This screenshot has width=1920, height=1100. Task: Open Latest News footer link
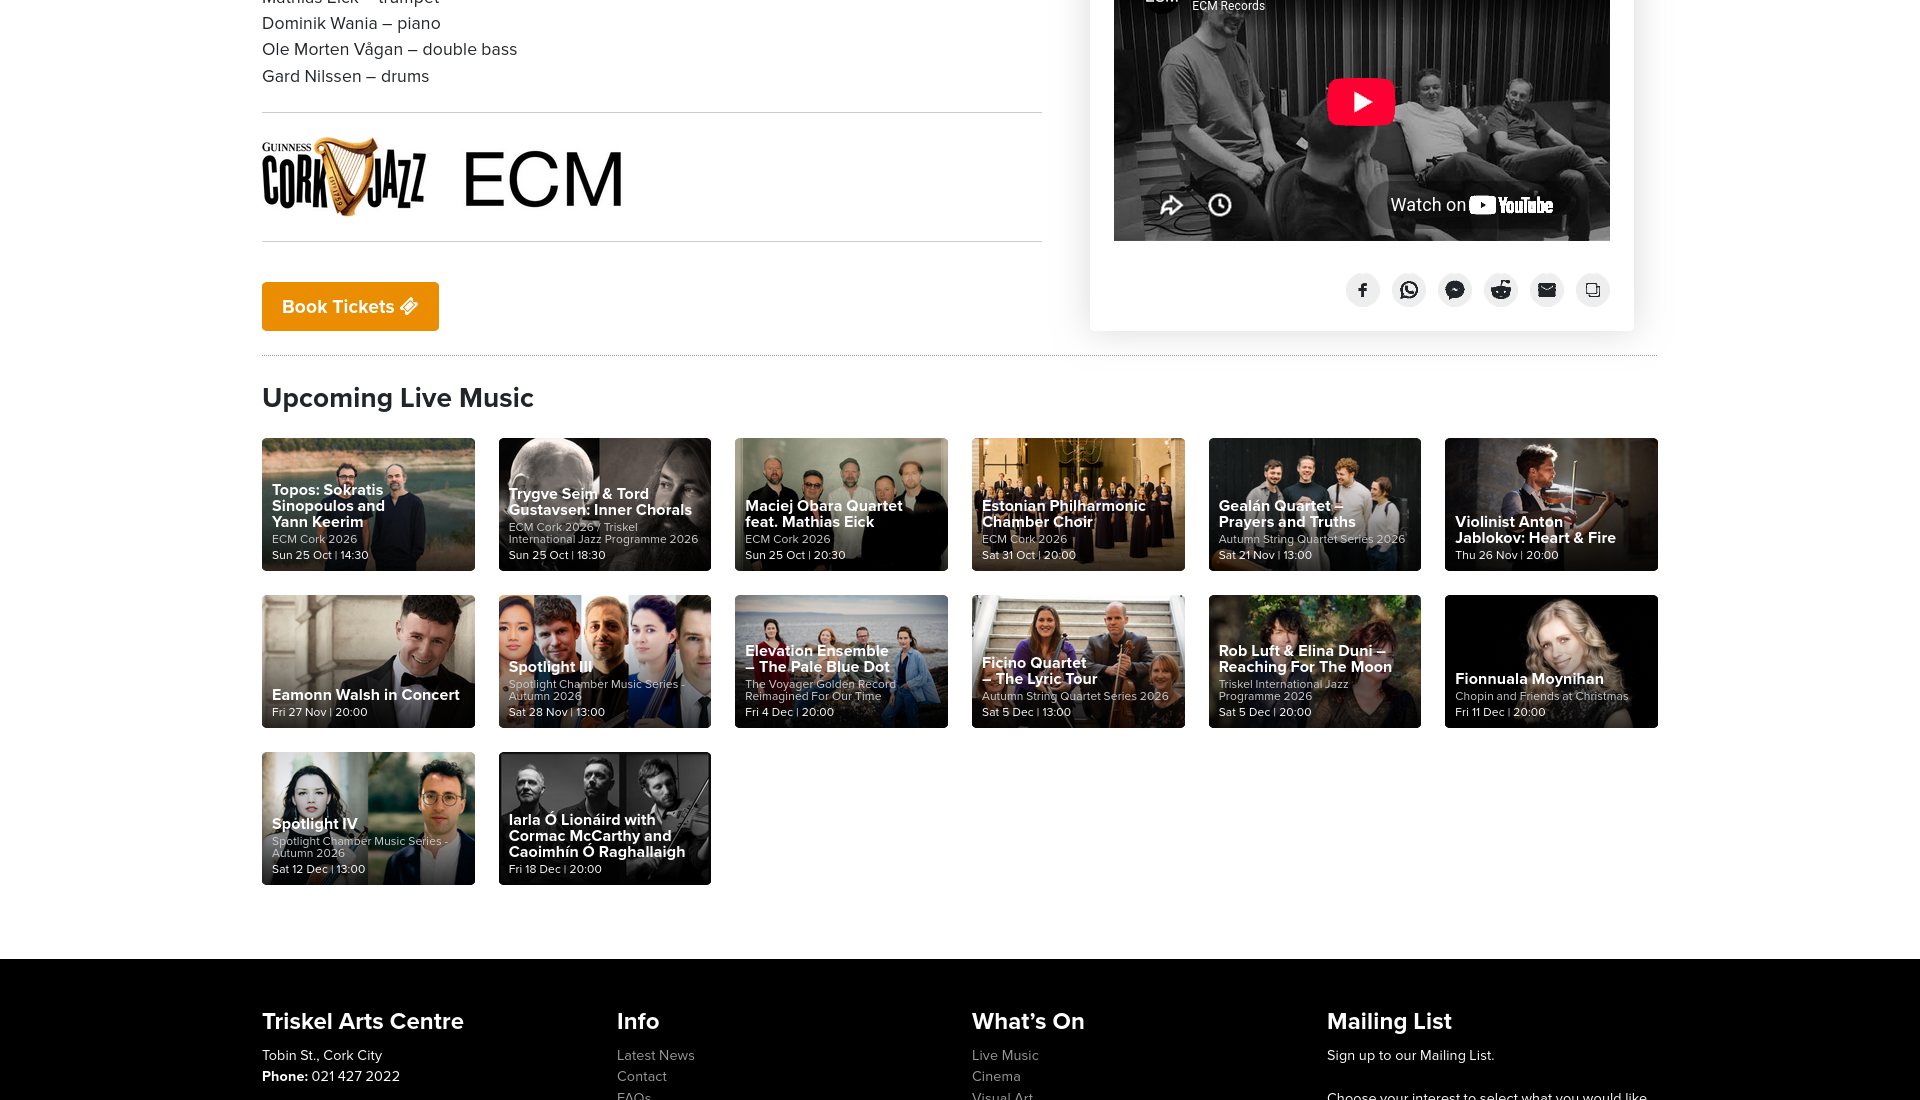pyautogui.click(x=656, y=1055)
